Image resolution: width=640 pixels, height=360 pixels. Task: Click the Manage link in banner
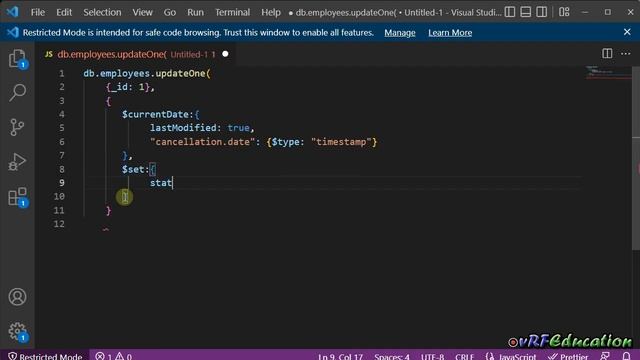400,33
